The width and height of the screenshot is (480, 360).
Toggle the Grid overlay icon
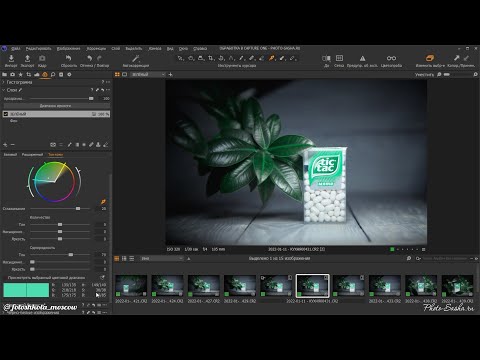[x=339, y=58]
